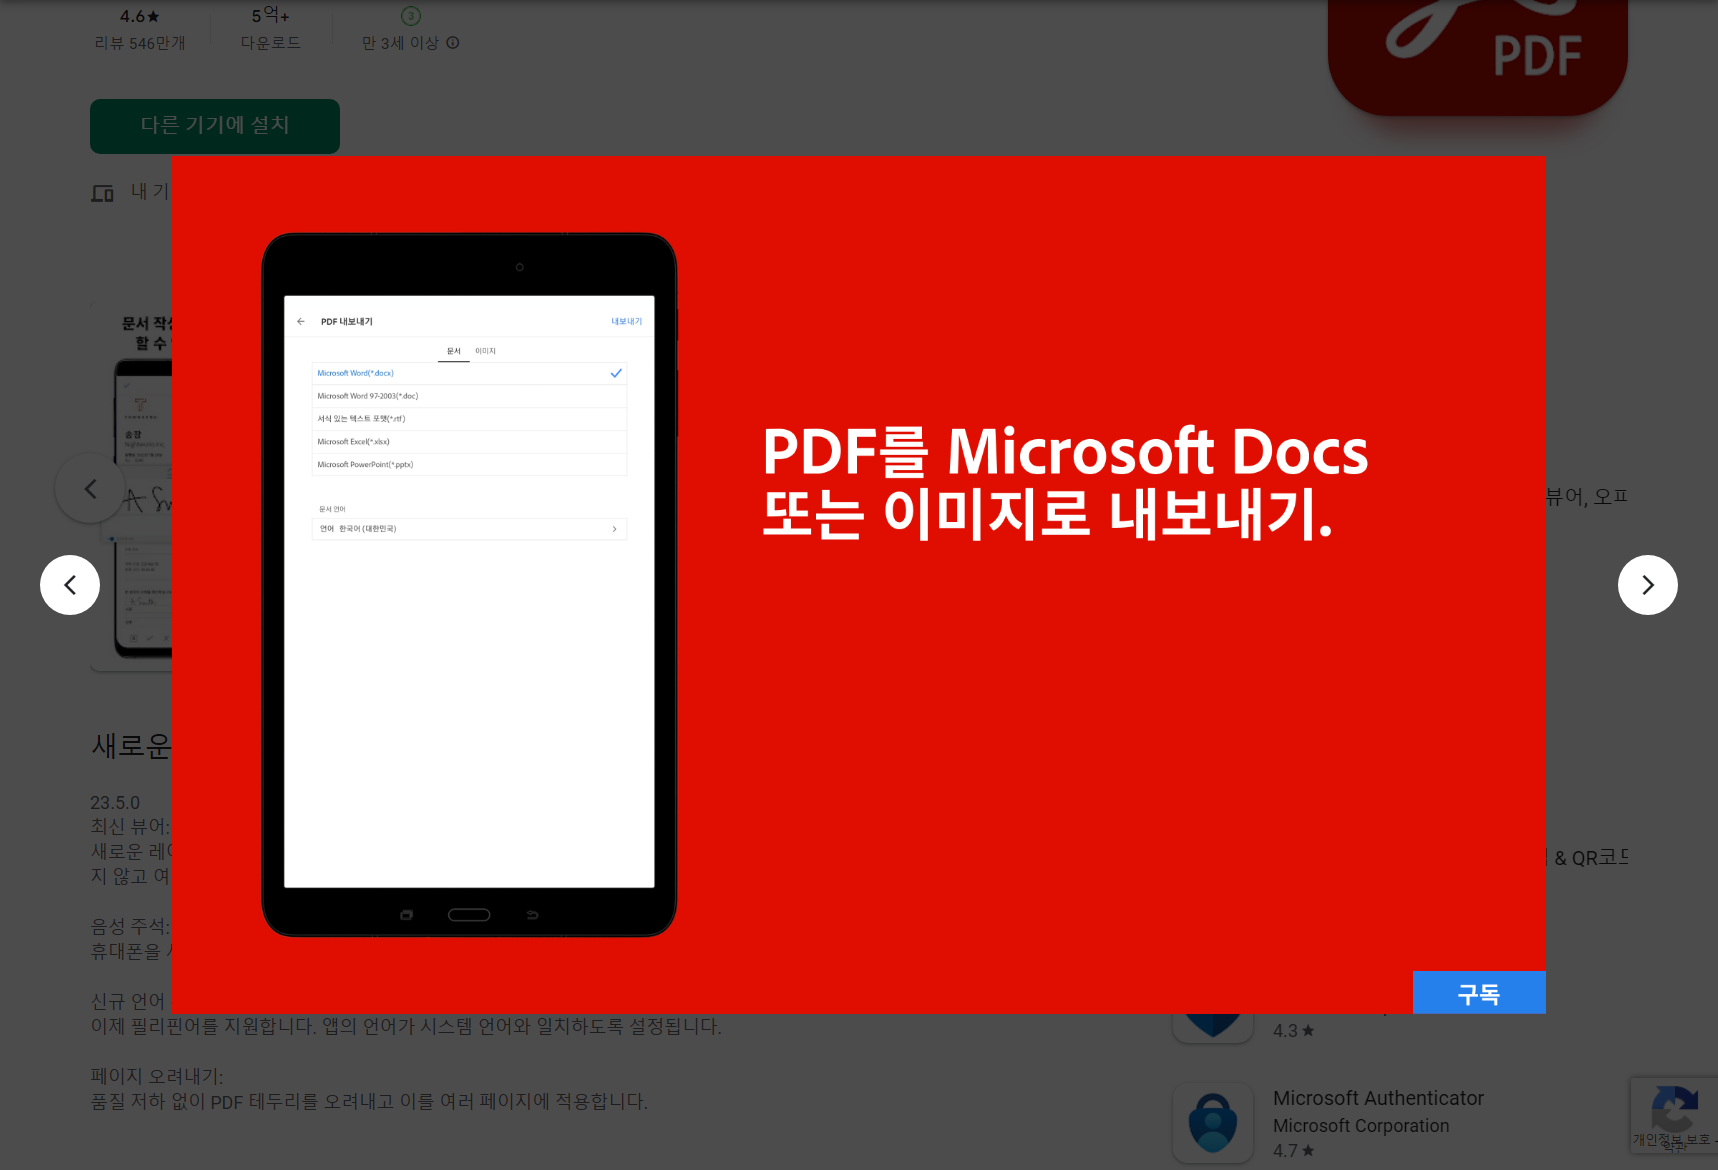Click the 새로운 section heading
This screenshot has height=1170, width=1718.
[x=131, y=746]
